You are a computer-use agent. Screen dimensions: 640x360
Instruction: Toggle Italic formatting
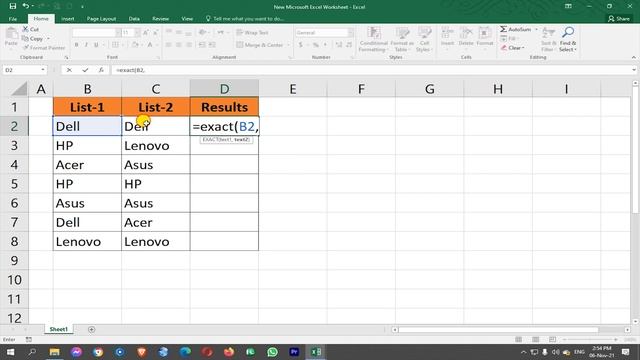click(x=86, y=45)
